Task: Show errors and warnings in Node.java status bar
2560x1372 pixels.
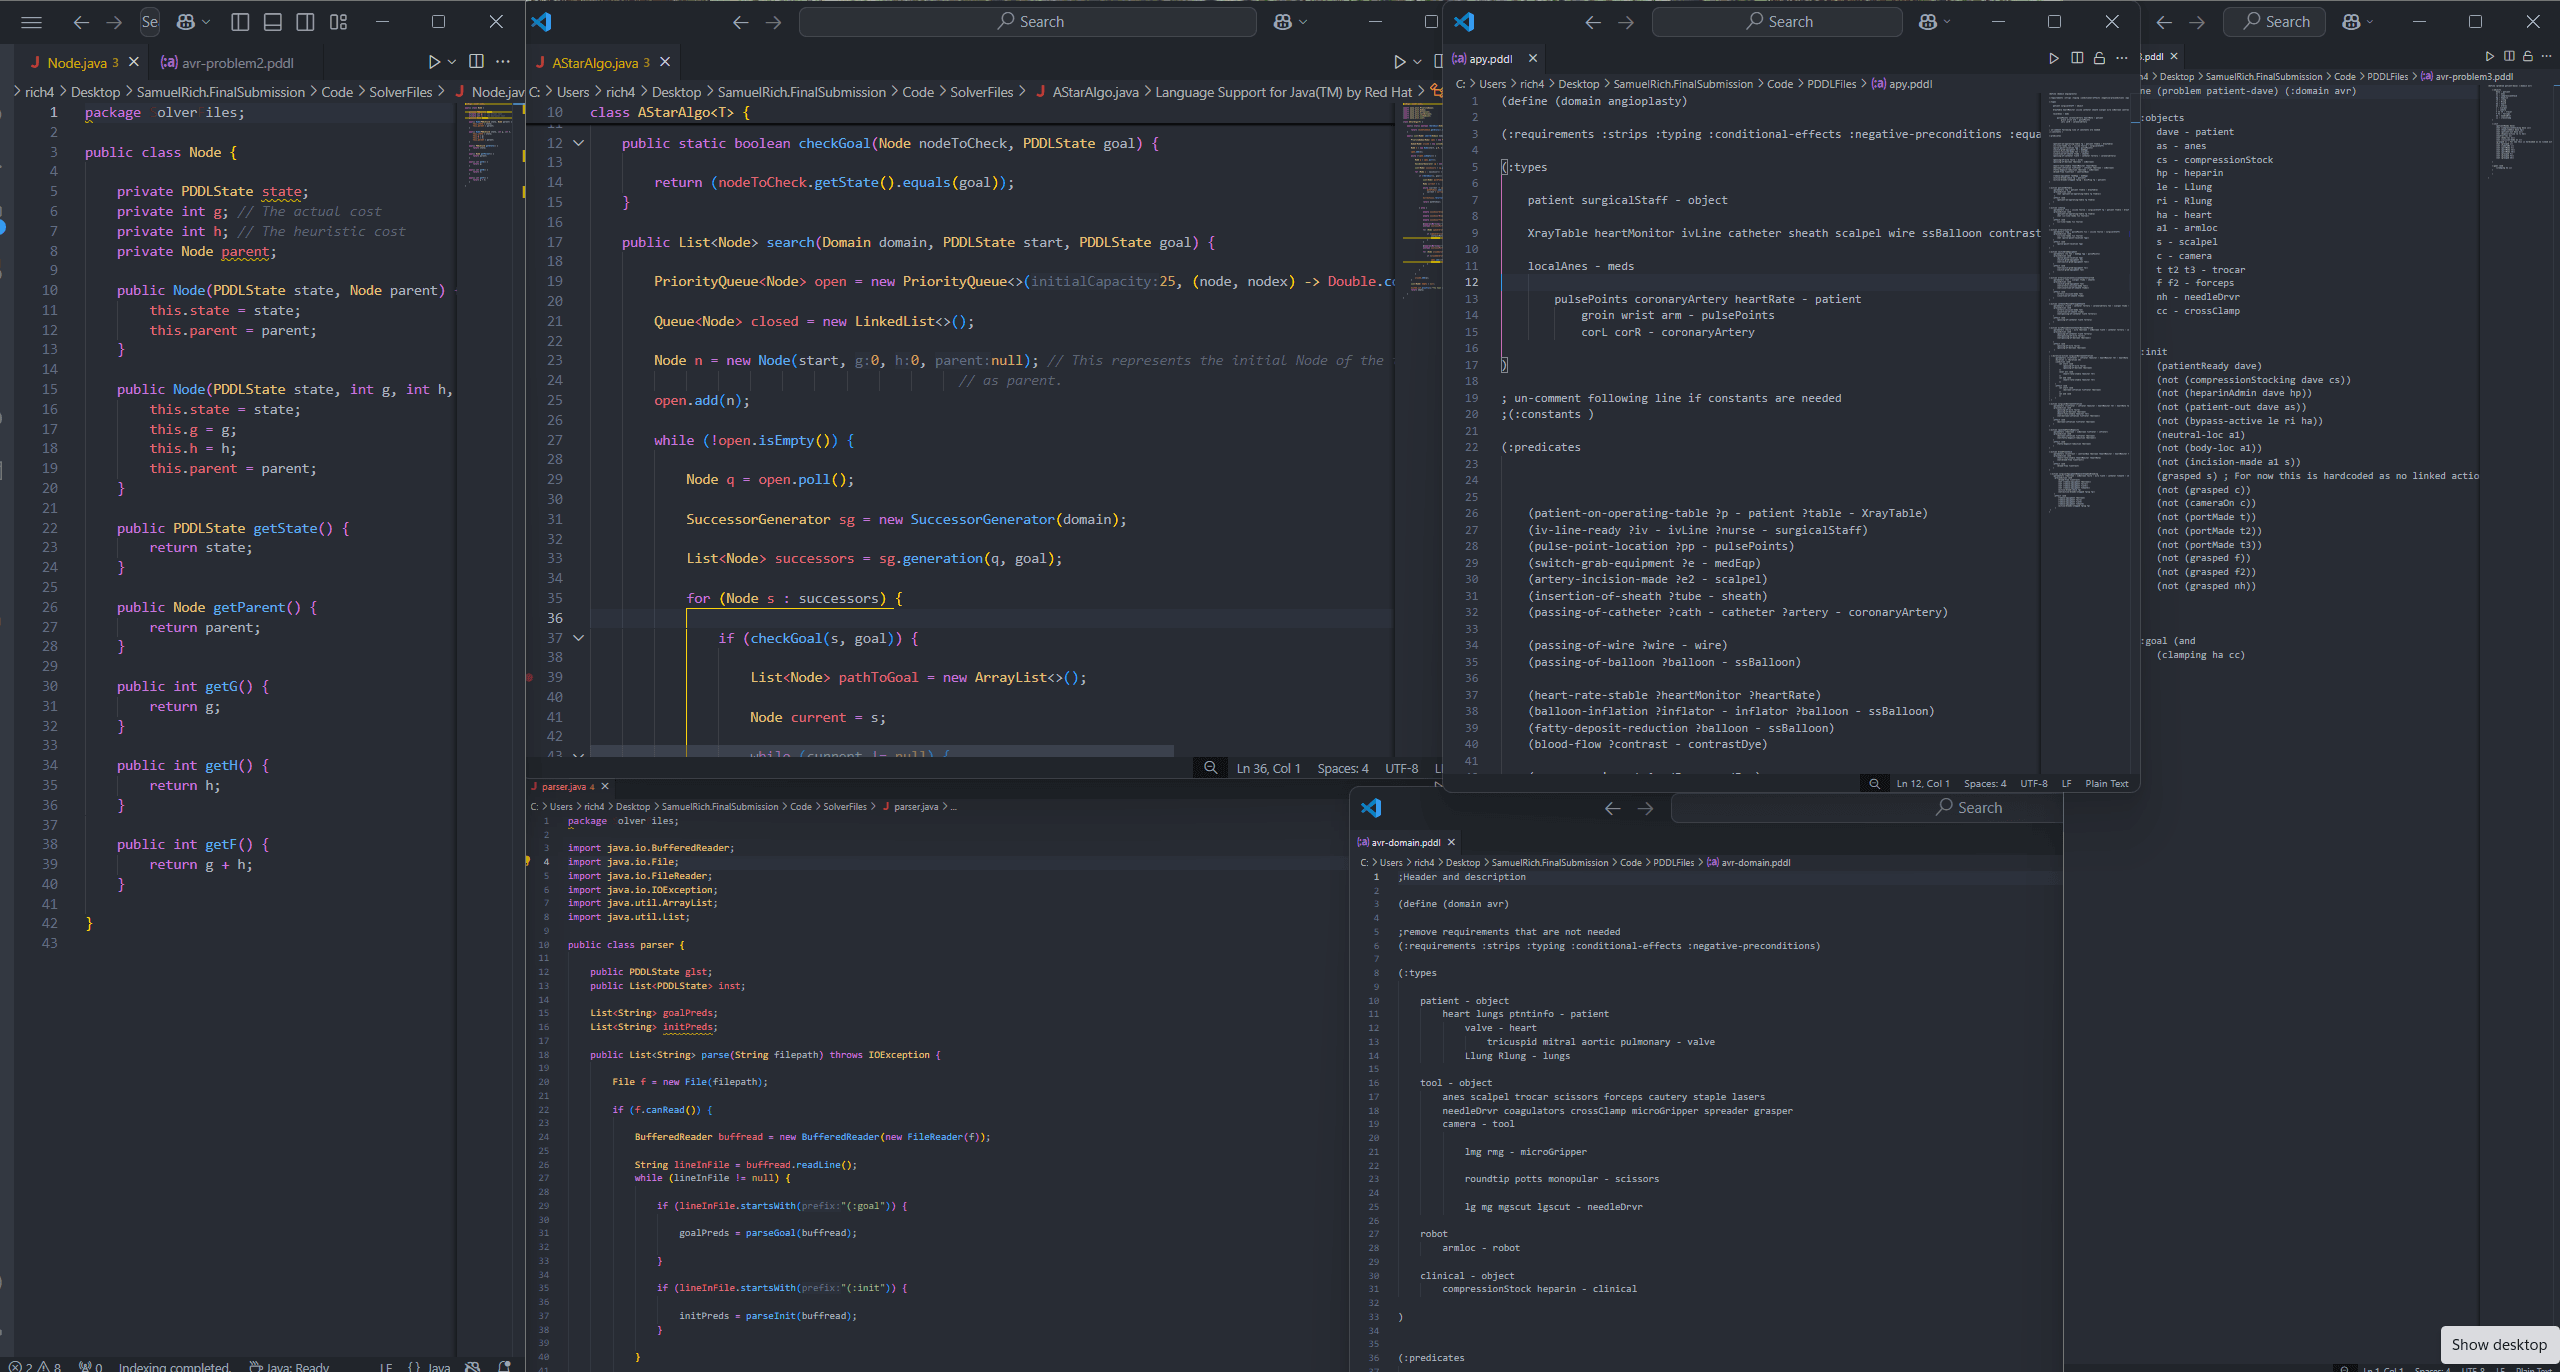Action: (35, 1366)
